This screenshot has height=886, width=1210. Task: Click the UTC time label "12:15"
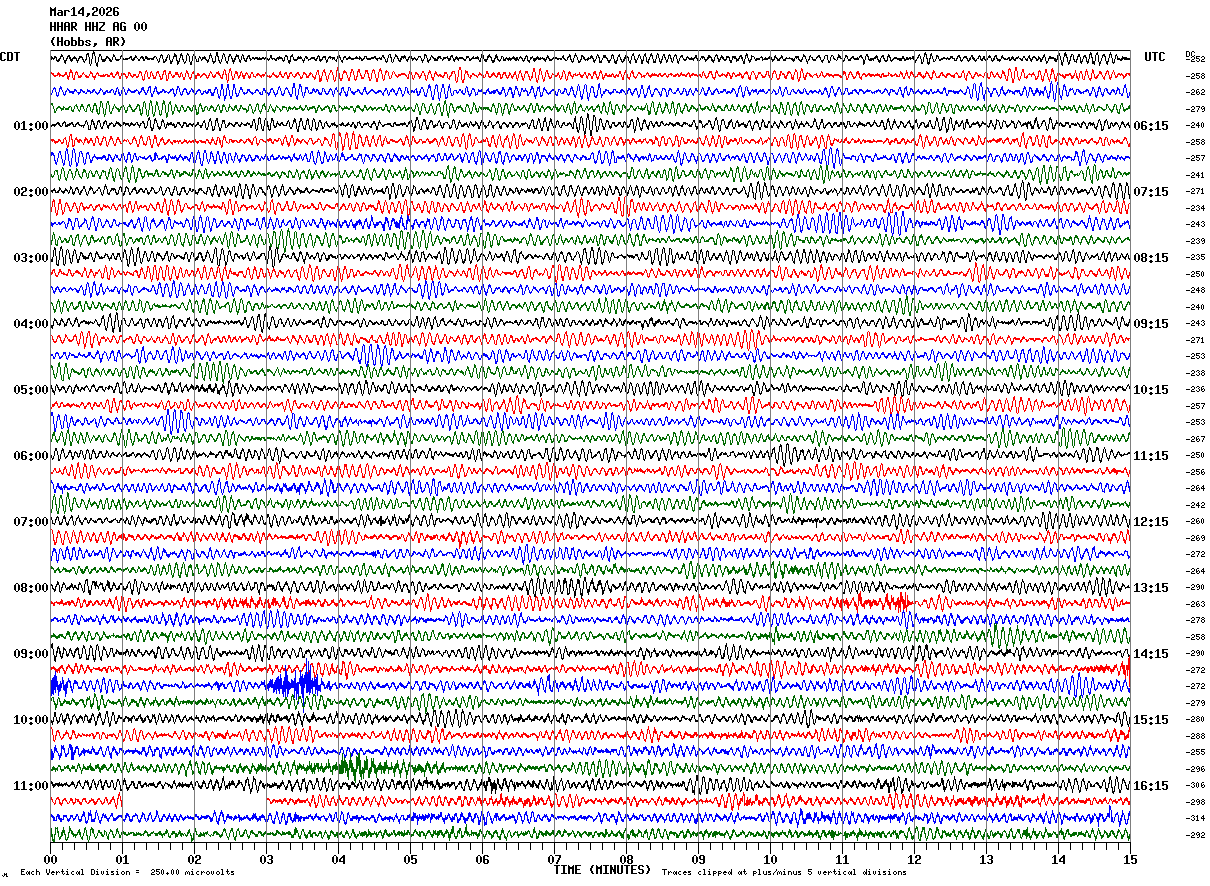click(x=1152, y=522)
